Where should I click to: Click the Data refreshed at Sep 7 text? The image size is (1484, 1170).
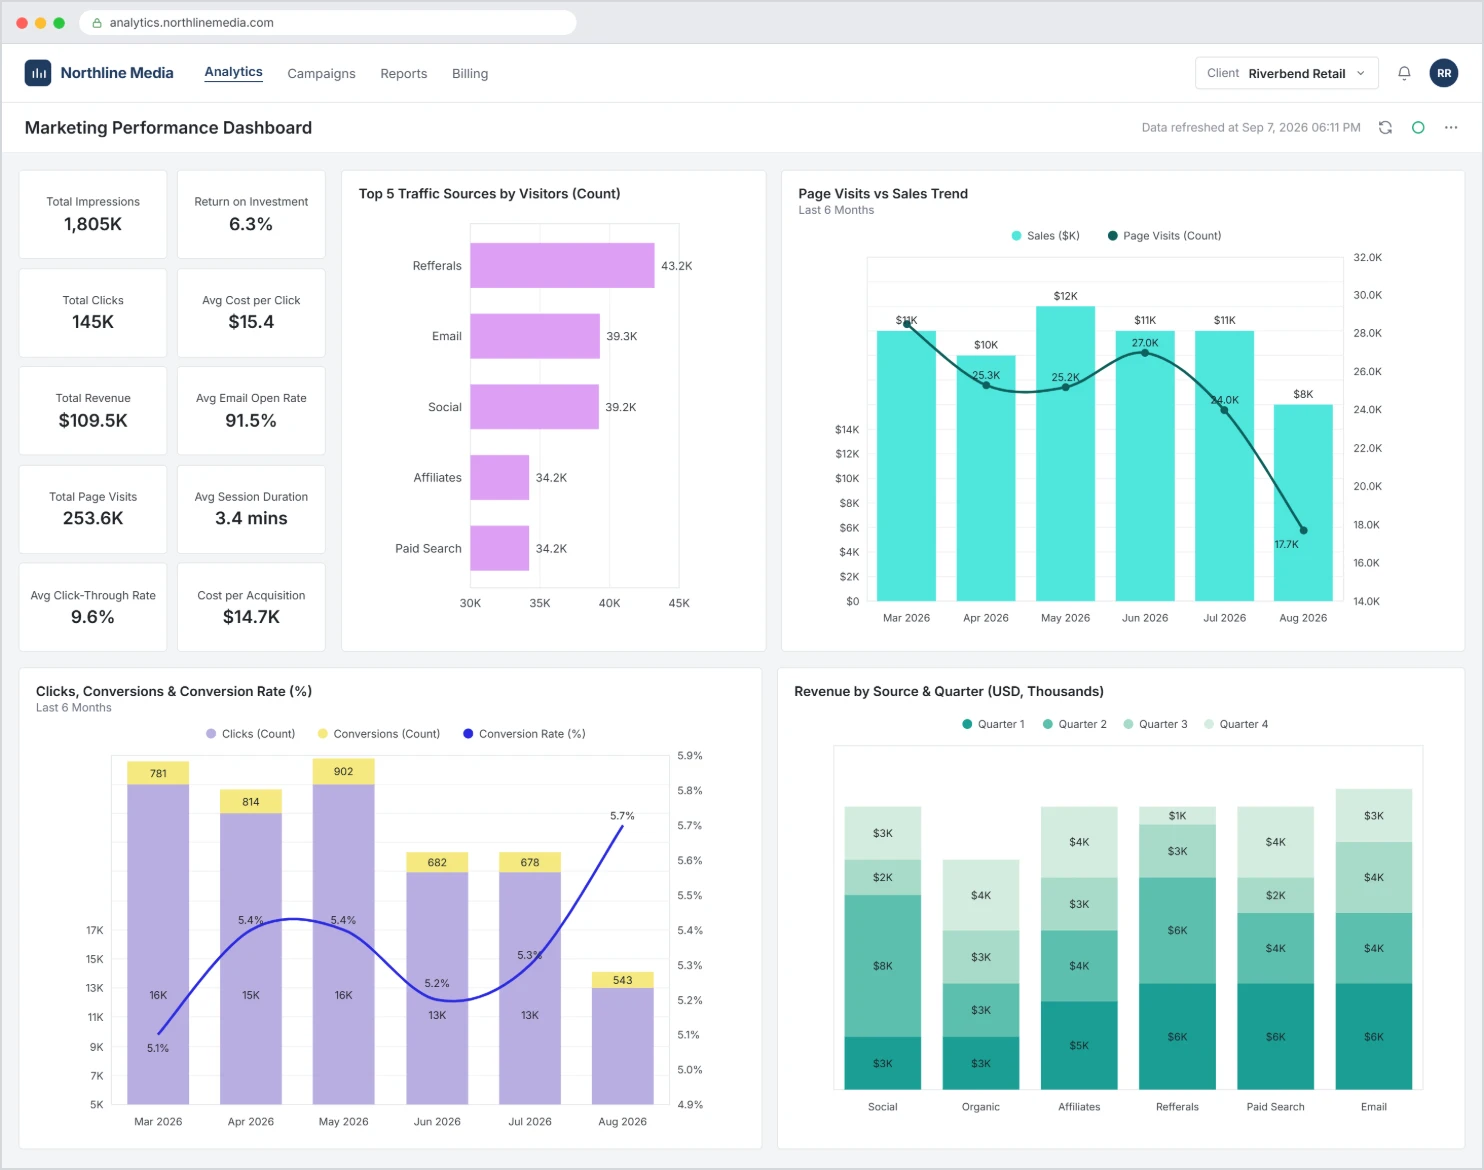(1251, 128)
